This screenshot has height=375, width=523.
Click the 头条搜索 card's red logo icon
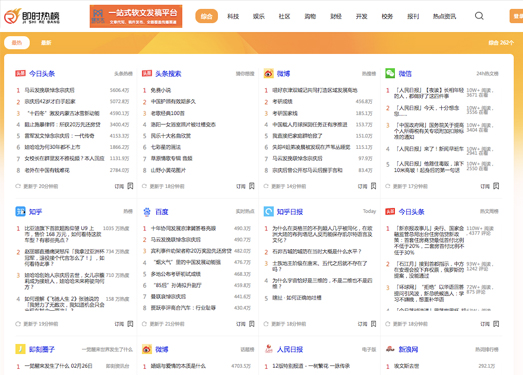(147, 73)
